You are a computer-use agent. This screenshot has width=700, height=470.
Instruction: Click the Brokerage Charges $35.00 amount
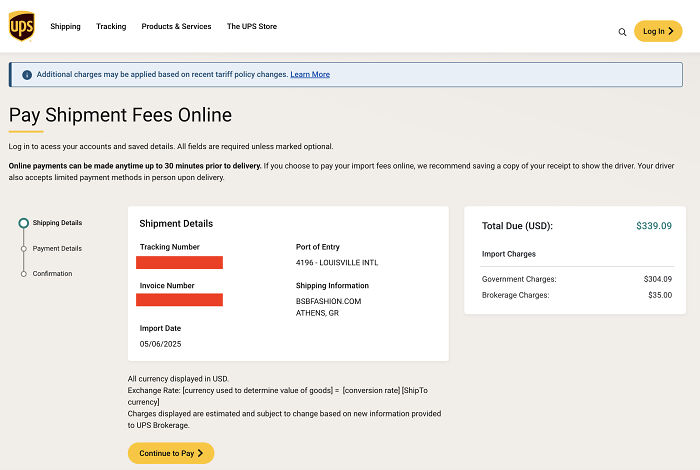click(x=660, y=295)
